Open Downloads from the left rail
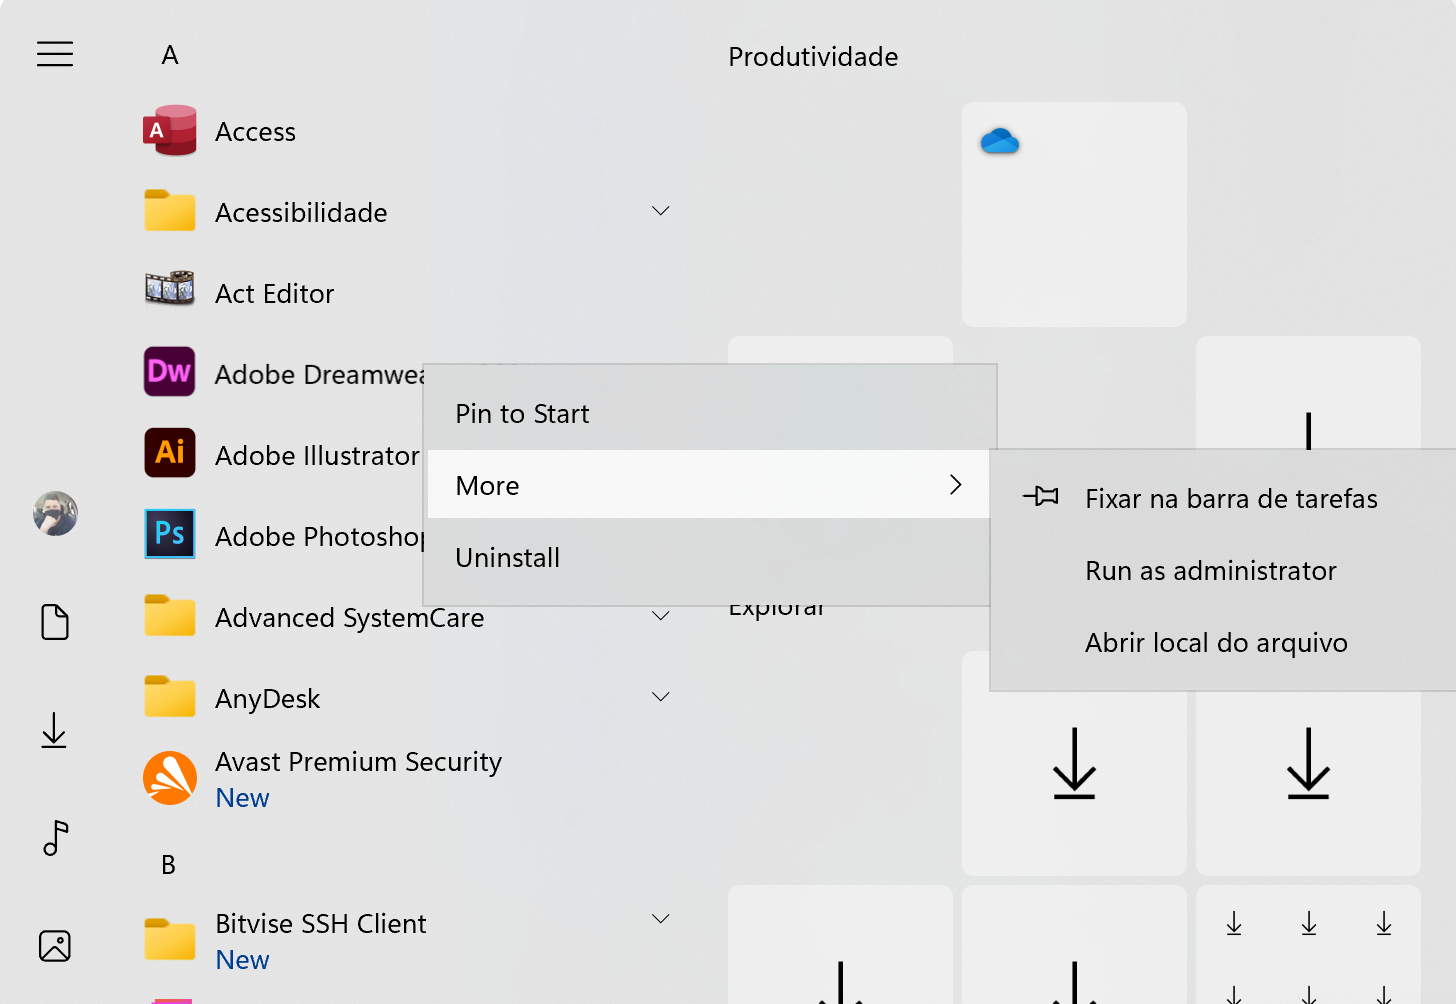The height and width of the screenshot is (1004, 1456). tap(55, 731)
